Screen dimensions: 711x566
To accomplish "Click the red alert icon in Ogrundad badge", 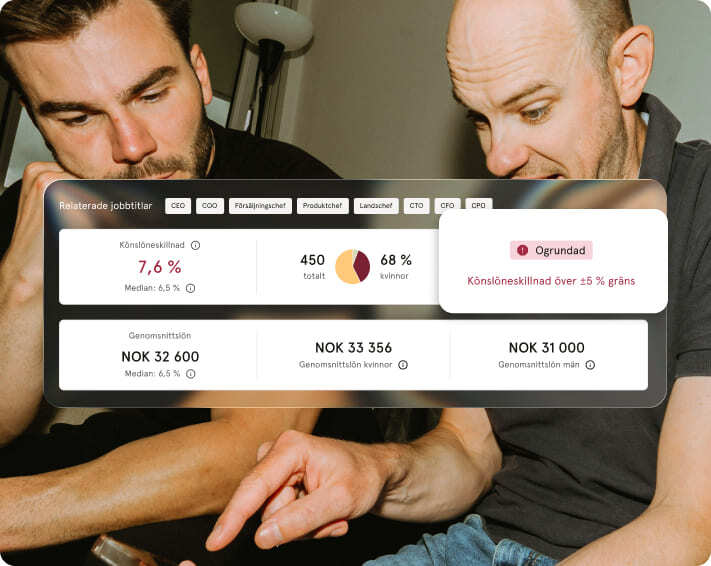I will [x=522, y=250].
